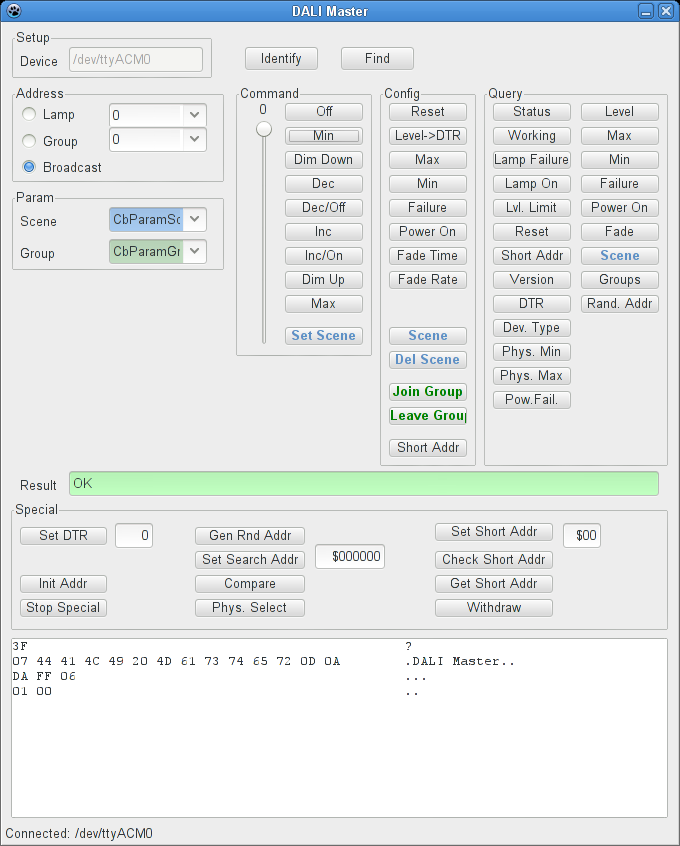
Task: Click the DTR value input field
Action: [x=134, y=535]
